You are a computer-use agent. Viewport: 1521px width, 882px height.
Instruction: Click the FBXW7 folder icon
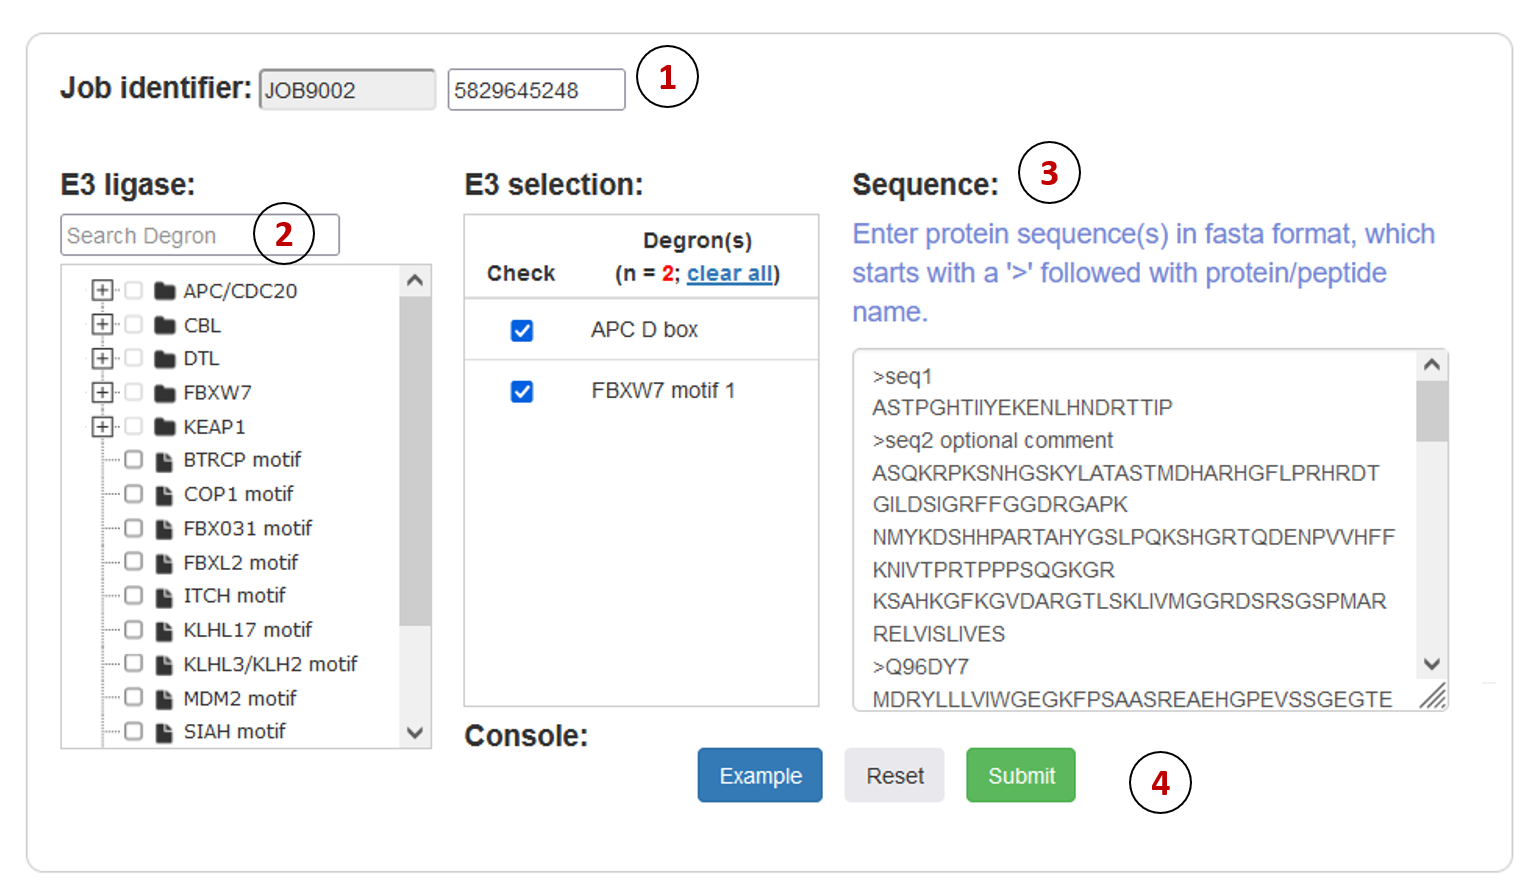165,393
